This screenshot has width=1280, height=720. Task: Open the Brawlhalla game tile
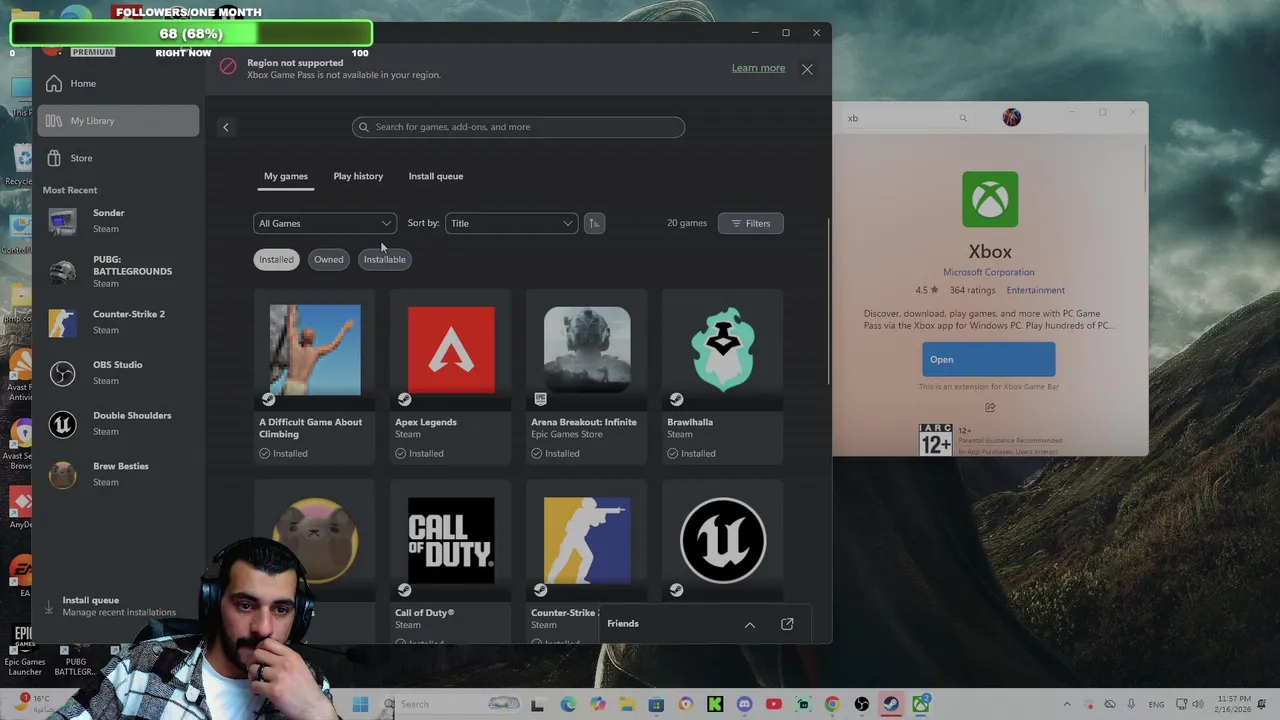[723, 377]
